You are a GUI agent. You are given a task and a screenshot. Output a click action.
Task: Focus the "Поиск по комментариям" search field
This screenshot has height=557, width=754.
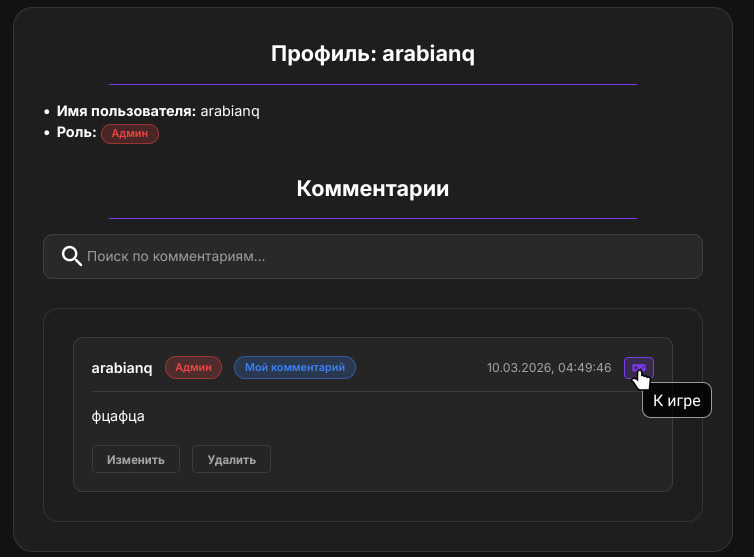pyautogui.click(x=380, y=257)
